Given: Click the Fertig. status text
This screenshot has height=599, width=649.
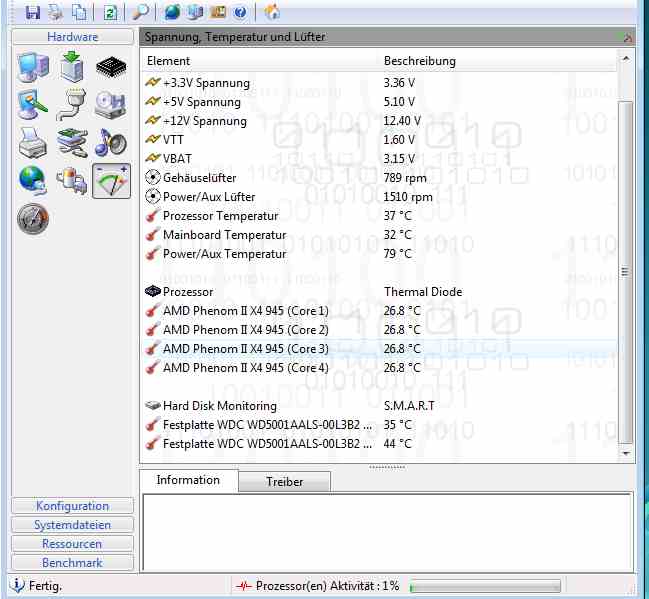Looking at the screenshot, I should pos(46,586).
